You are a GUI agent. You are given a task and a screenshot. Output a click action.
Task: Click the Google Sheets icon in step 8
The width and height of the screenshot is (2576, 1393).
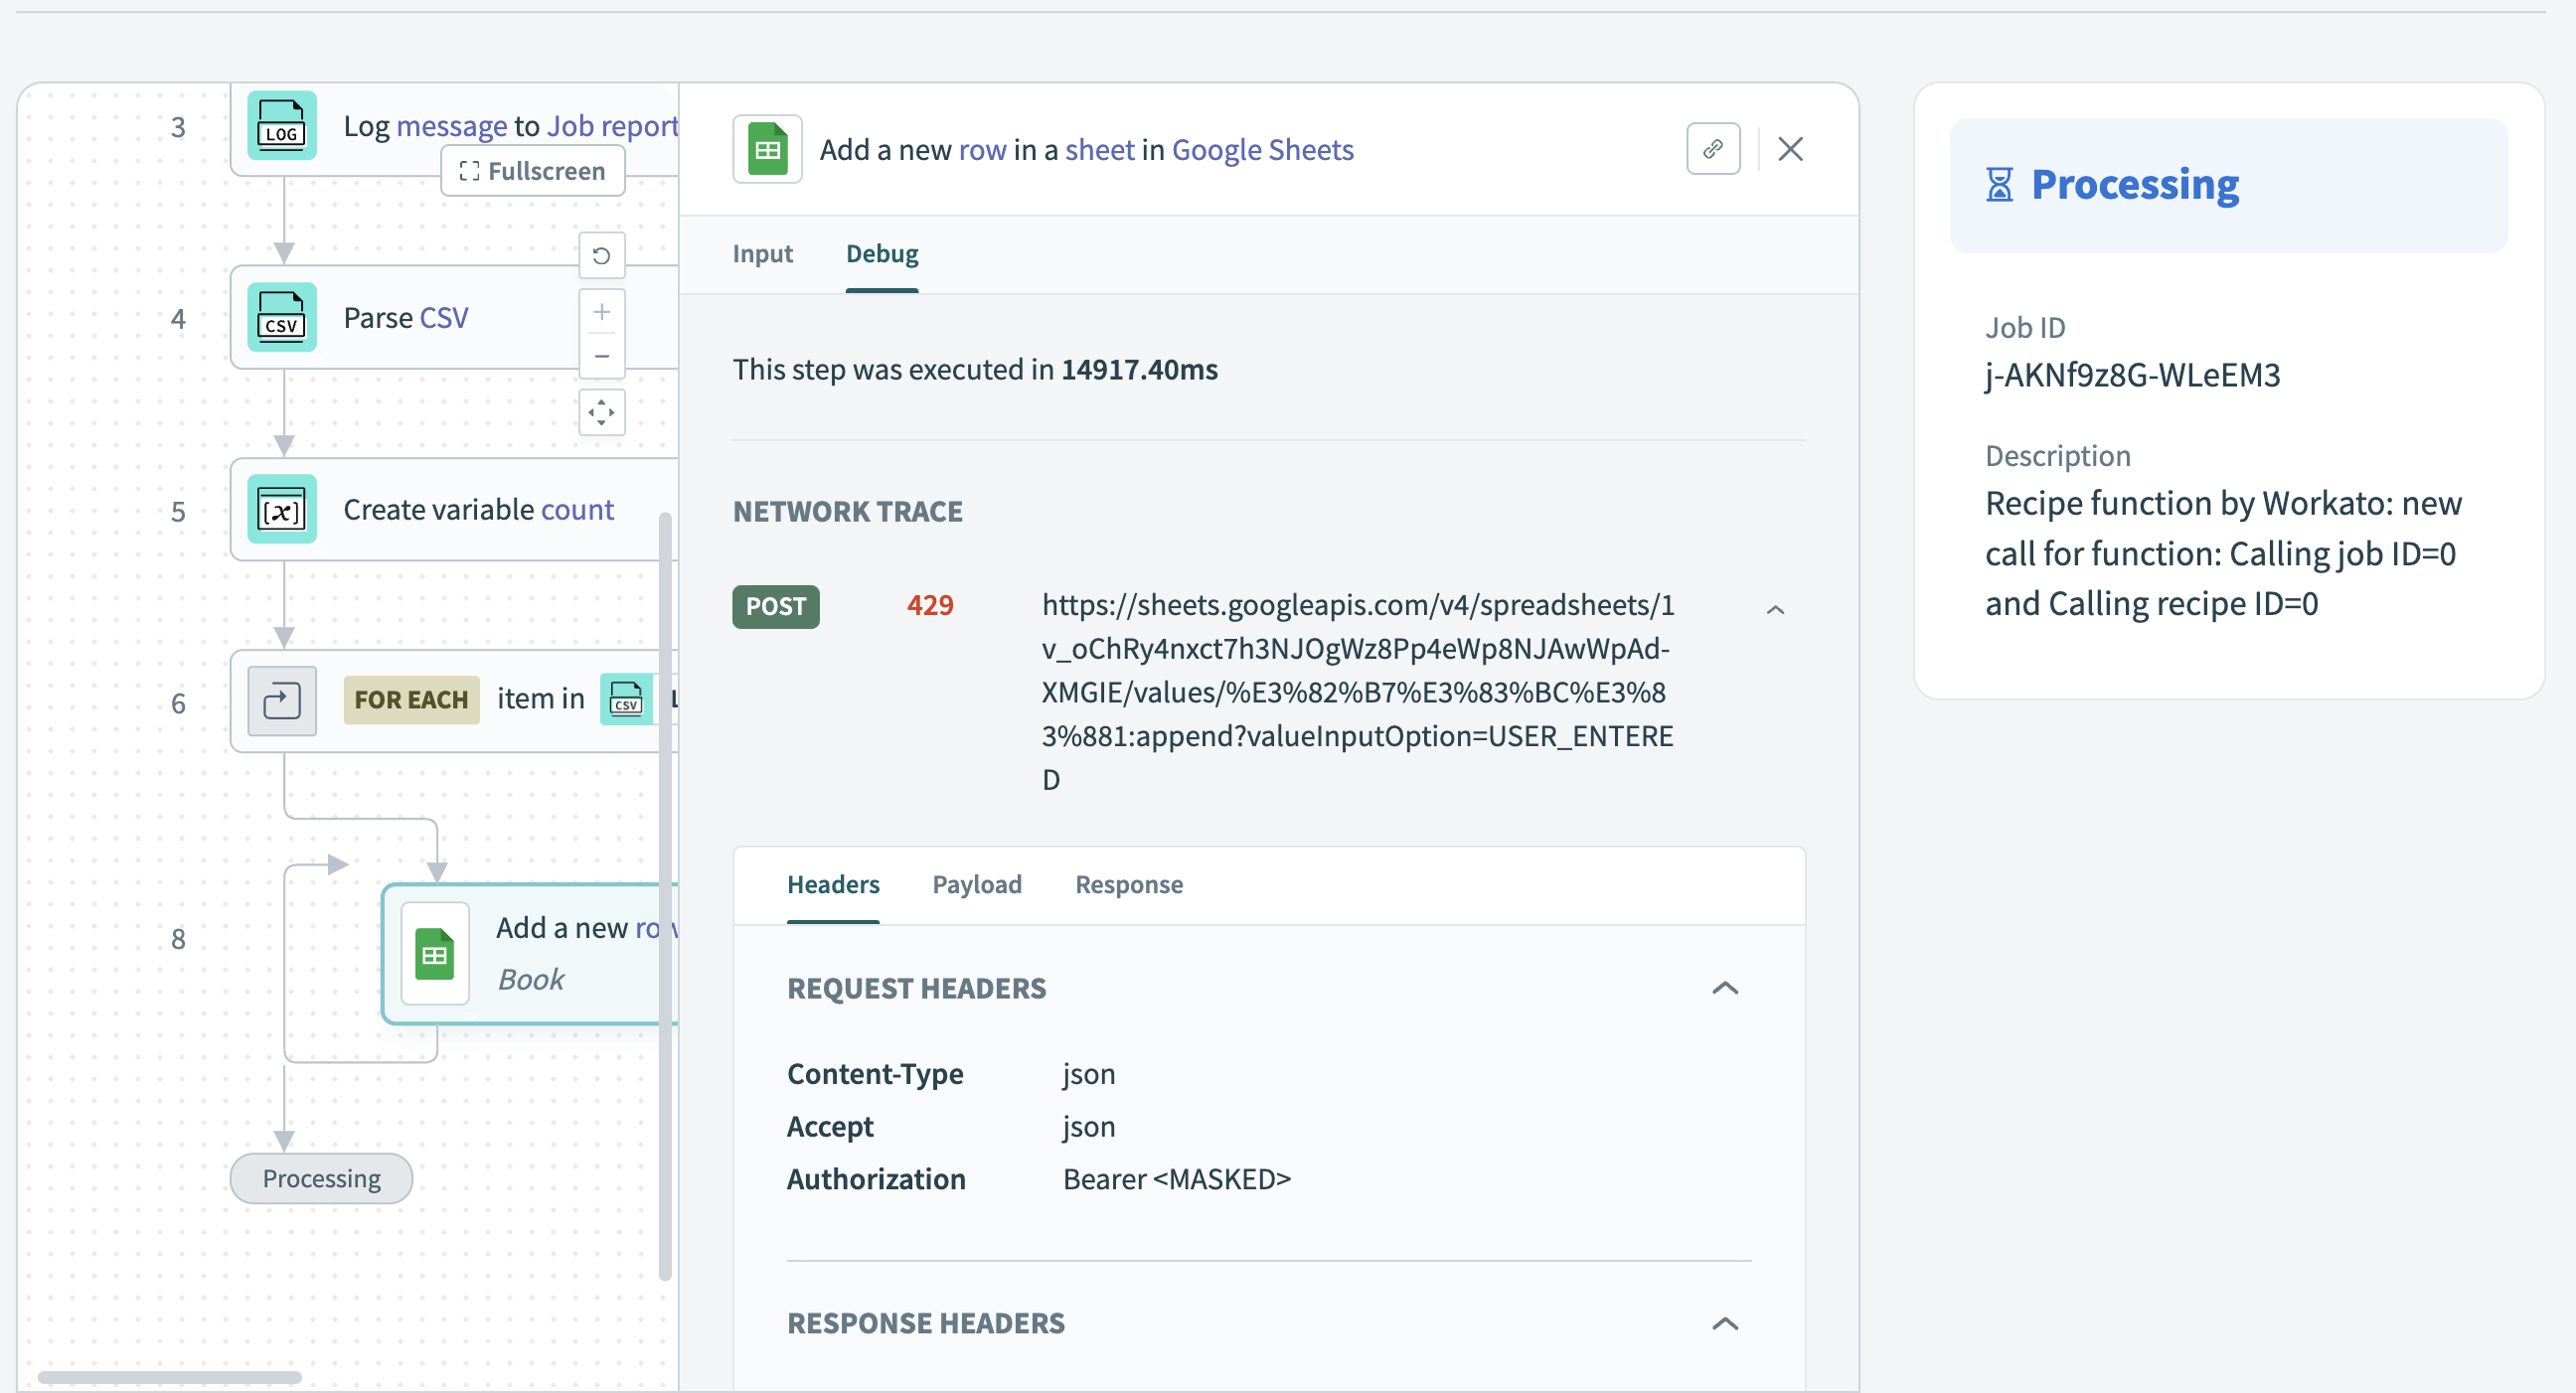coord(434,954)
